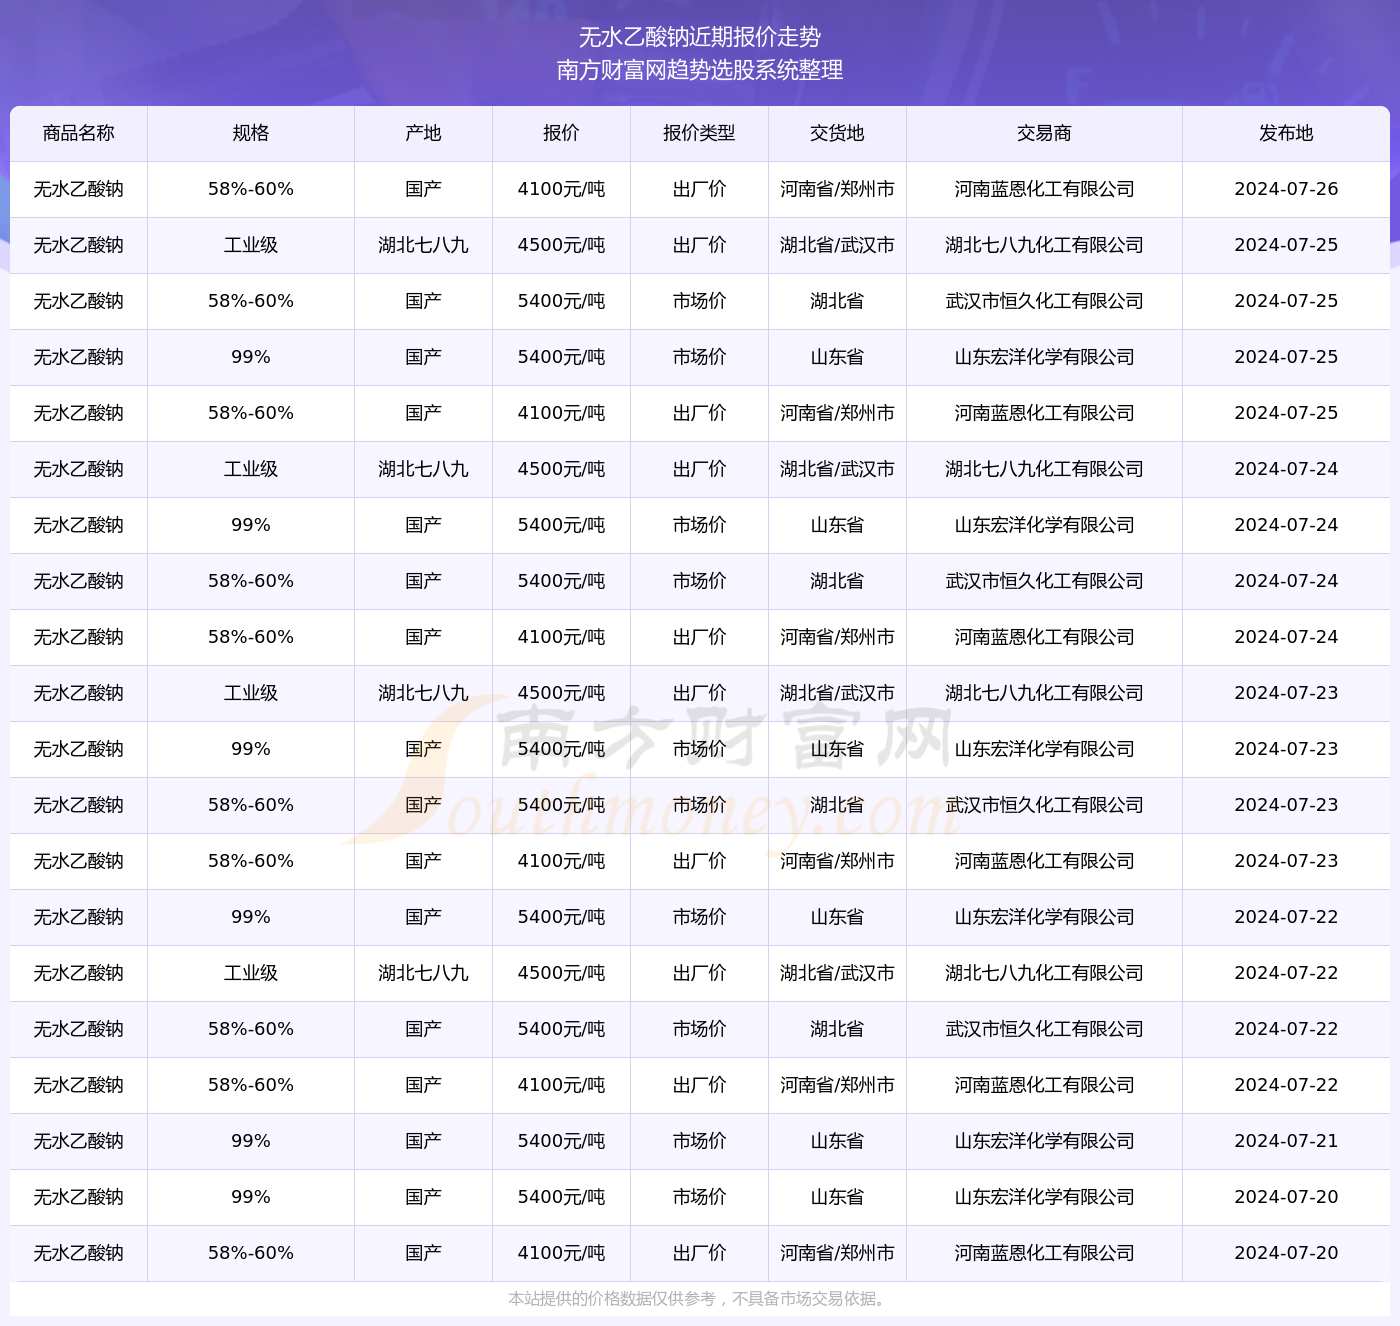
Task: Select 河南省/郑州市 in the first data row
Action: 837,189
